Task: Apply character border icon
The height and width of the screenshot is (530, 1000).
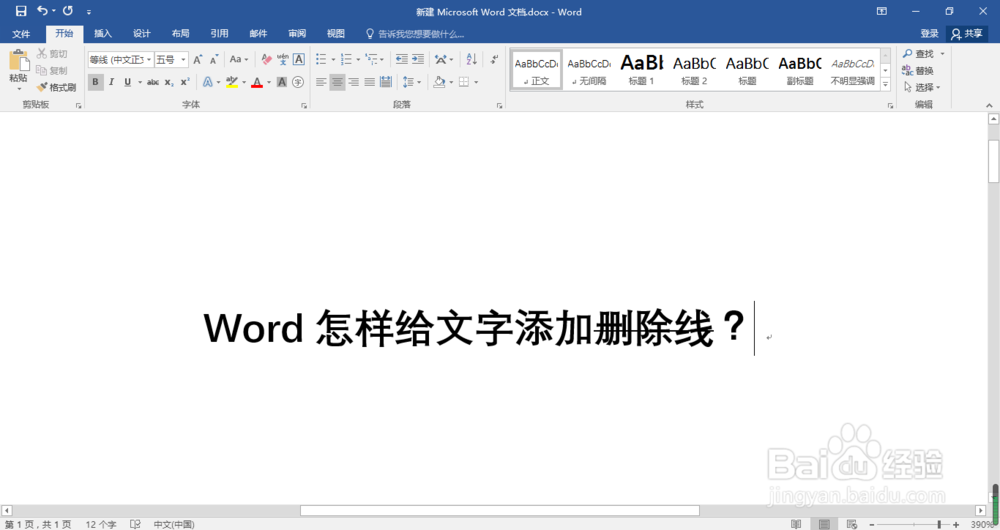Action: coord(298,59)
